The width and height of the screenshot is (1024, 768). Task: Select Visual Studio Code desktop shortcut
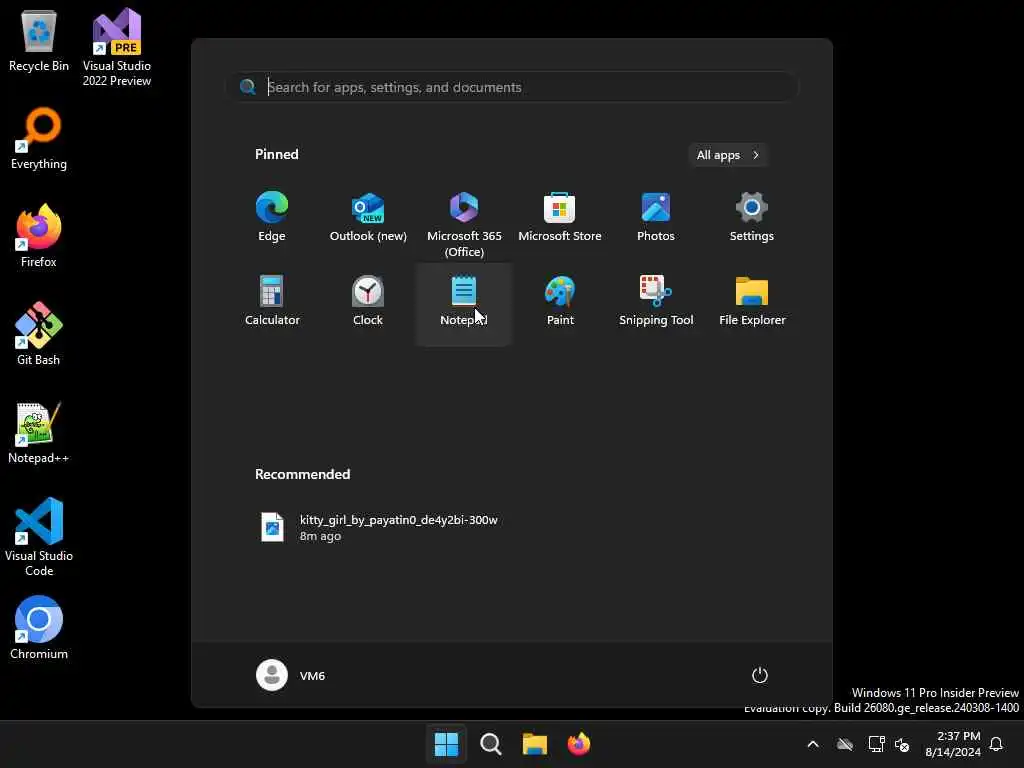coord(39,537)
